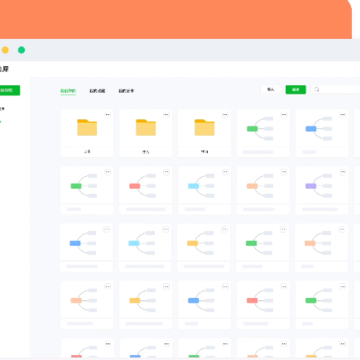Show options for the second-row peach mind map
360x360 pixels.
[284, 172]
